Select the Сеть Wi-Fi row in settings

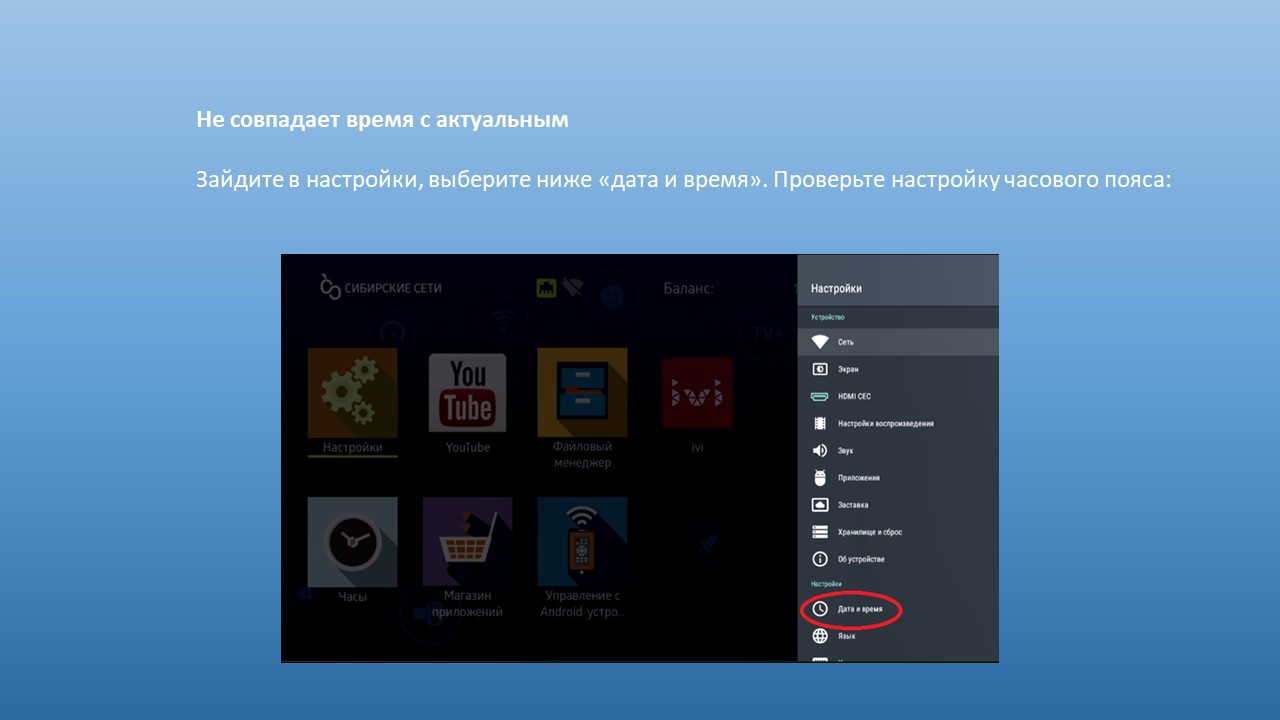tap(898, 342)
